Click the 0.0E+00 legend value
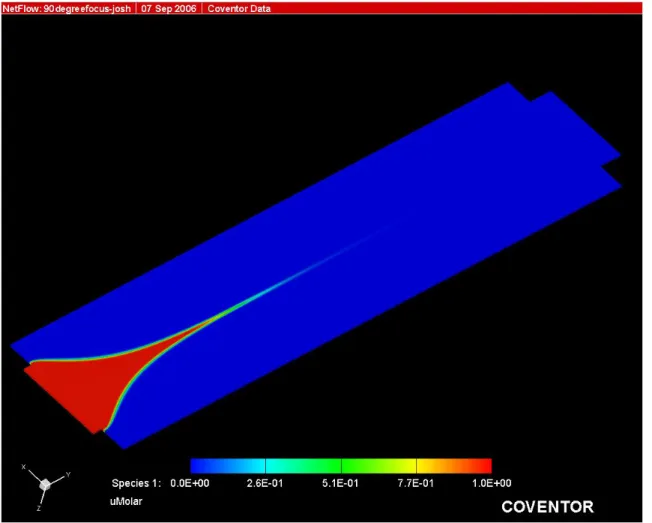This screenshot has height=523, width=652. pos(190,483)
